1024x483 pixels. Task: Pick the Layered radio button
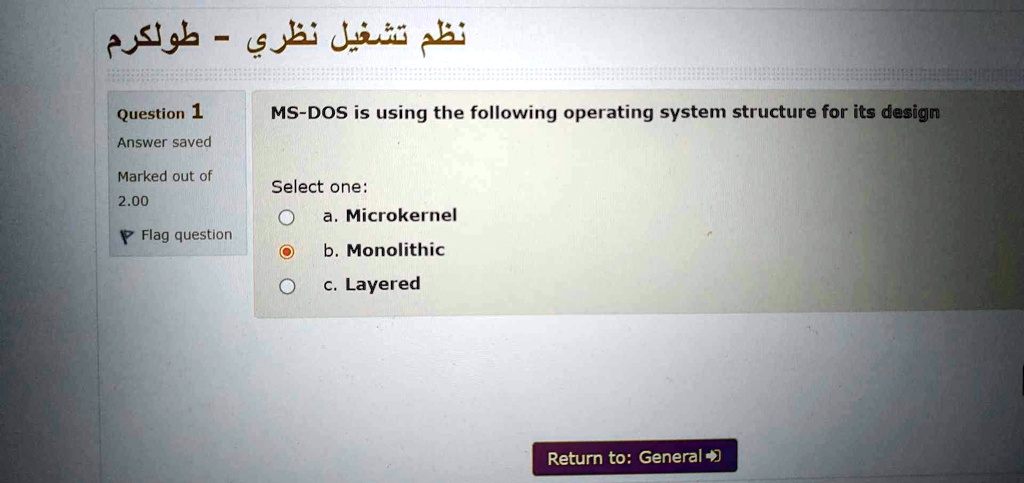coord(286,287)
